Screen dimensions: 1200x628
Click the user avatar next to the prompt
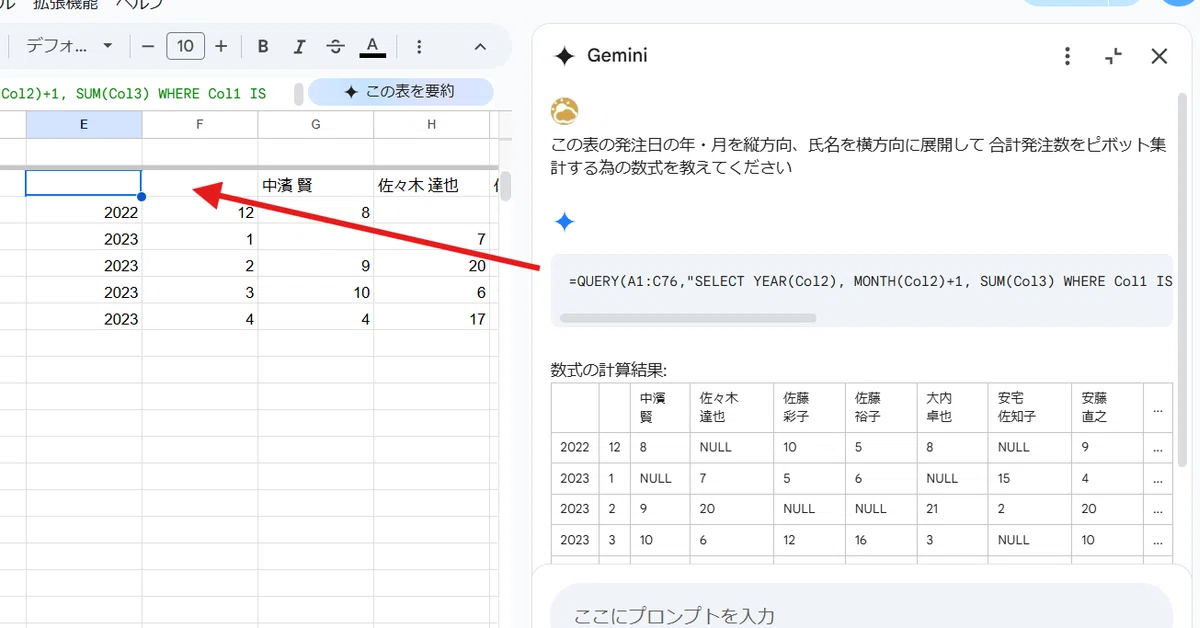pyautogui.click(x=565, y=111)
